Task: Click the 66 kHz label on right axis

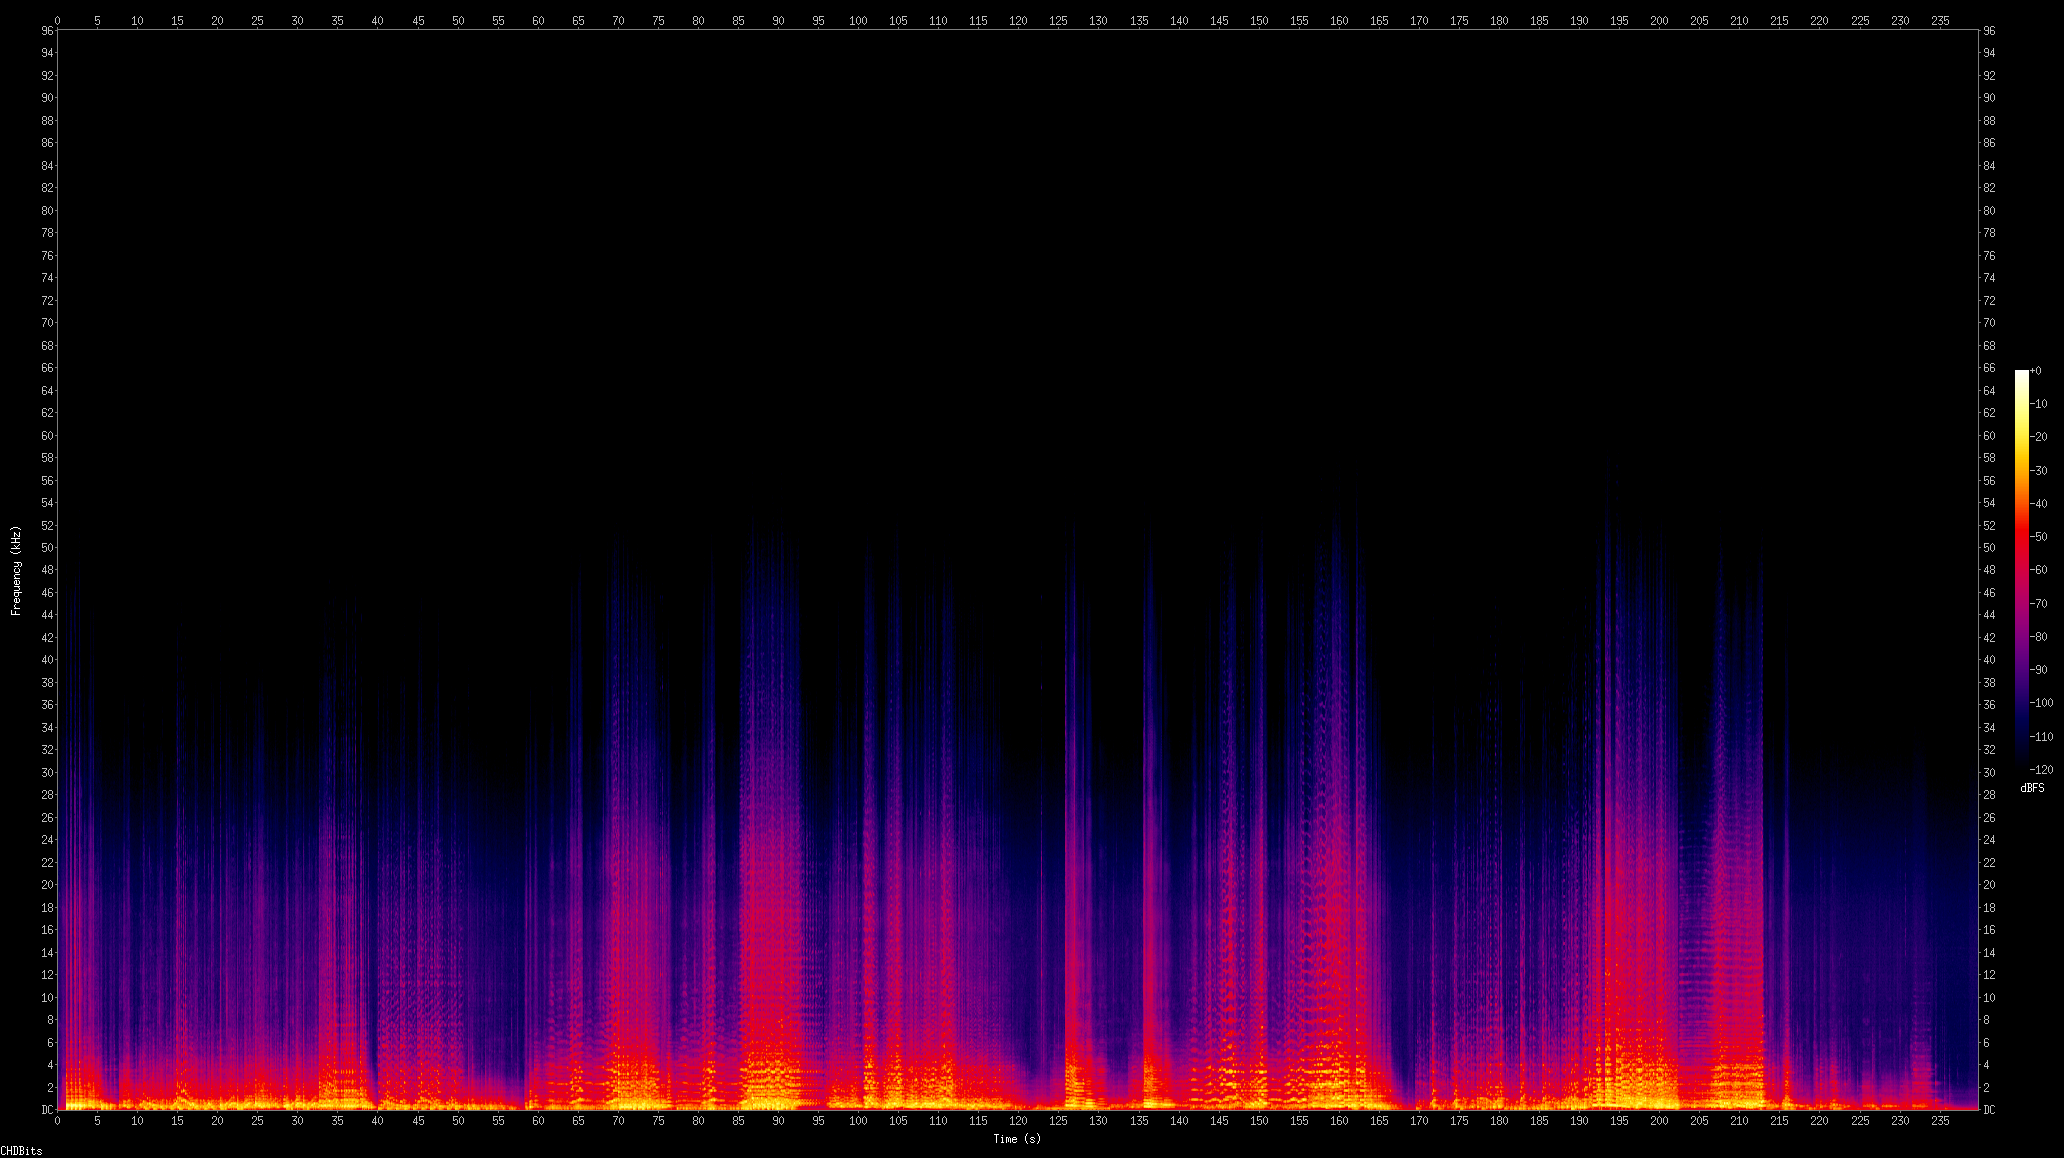Action: 1989,368
